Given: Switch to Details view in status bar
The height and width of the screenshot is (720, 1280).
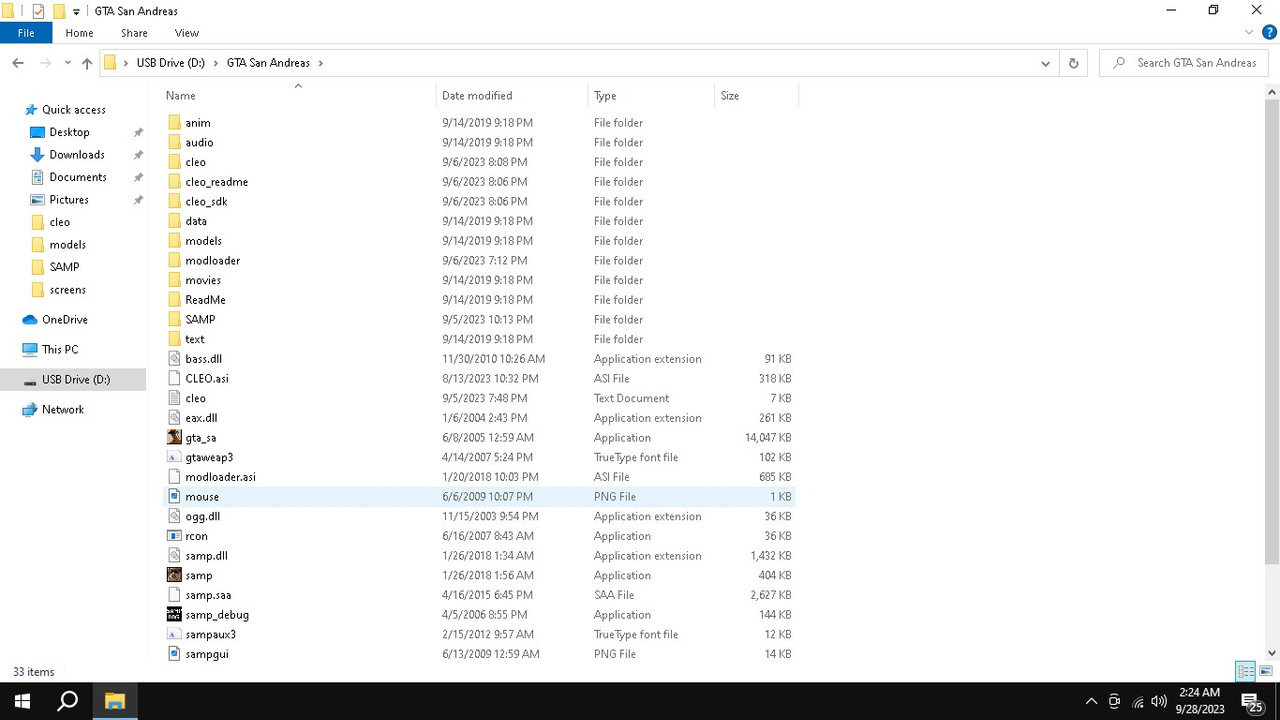Looking at the screenshot, I should click(1246, 671).
